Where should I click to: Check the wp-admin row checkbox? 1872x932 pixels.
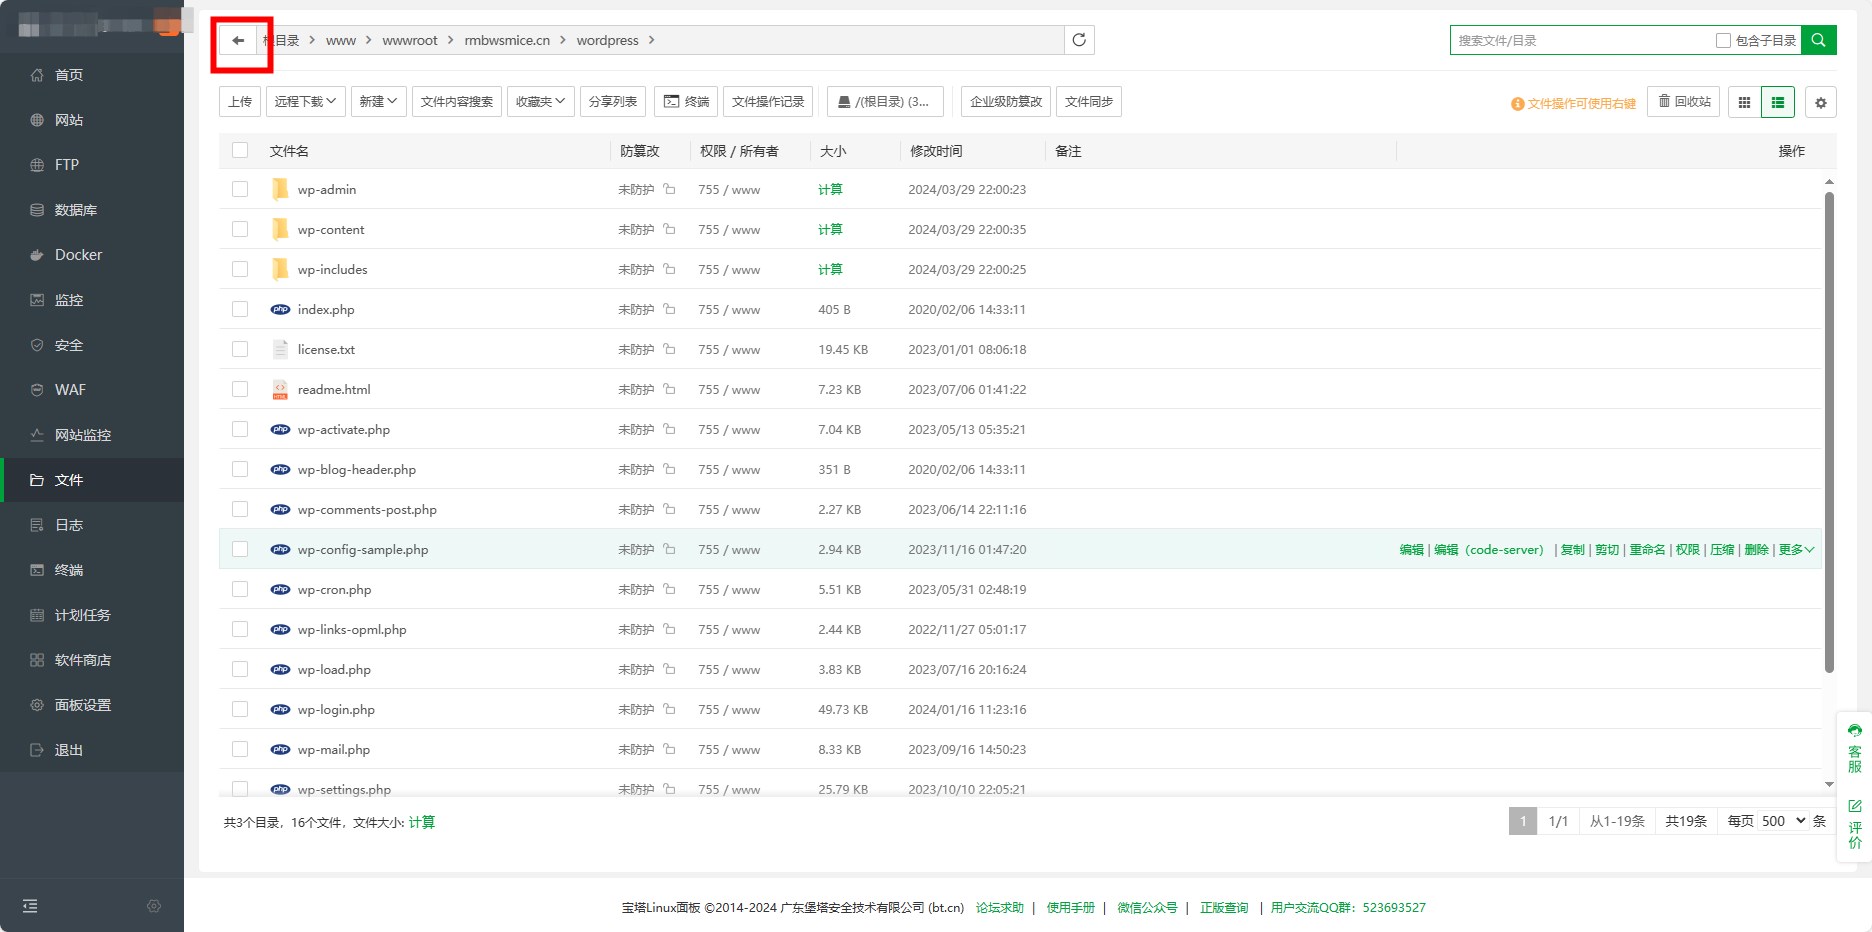[240, 189]
